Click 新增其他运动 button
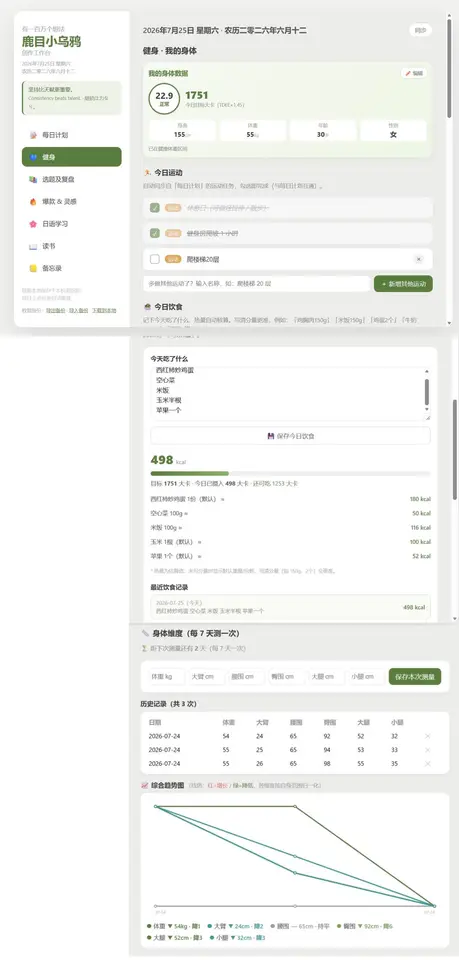This screenshot has height=960, width=459. point(403,284)
